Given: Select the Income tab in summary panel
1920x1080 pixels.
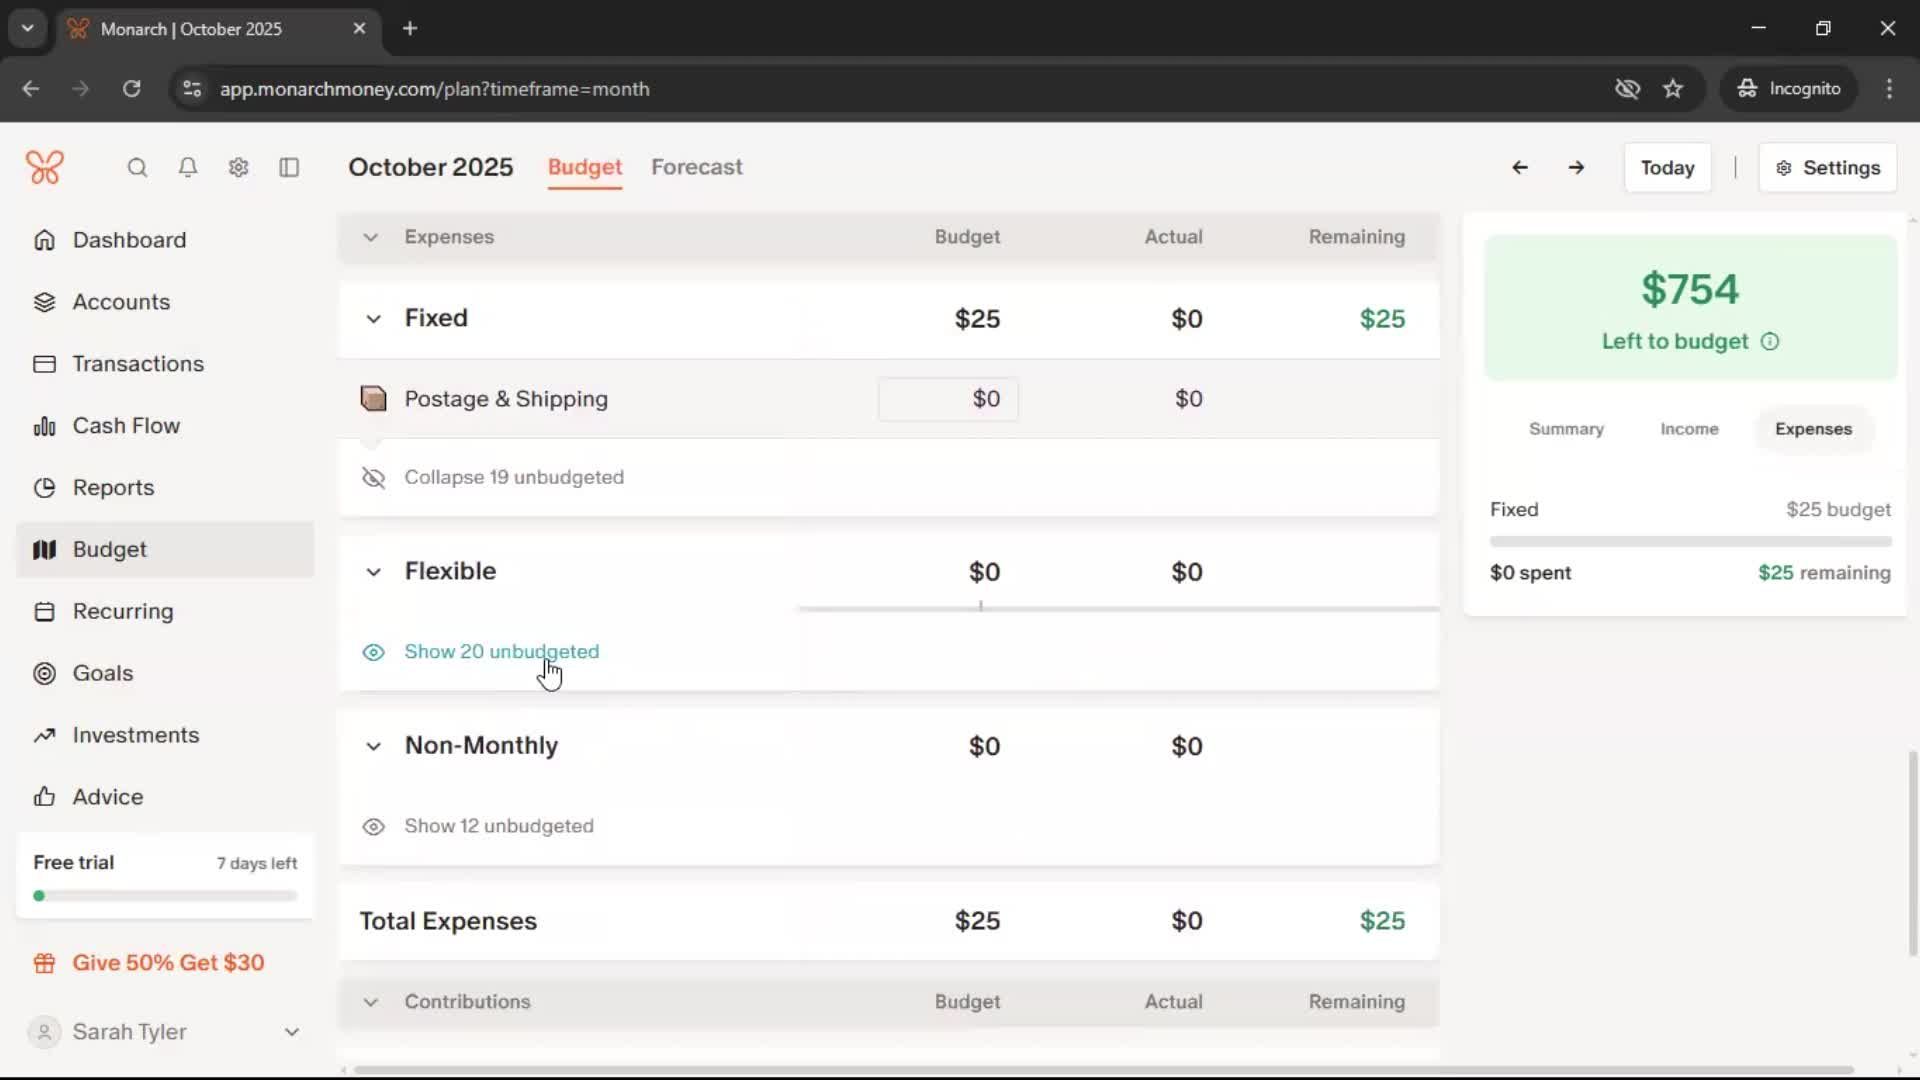Looking at the screenshot, I should [x=1689, y=429].
